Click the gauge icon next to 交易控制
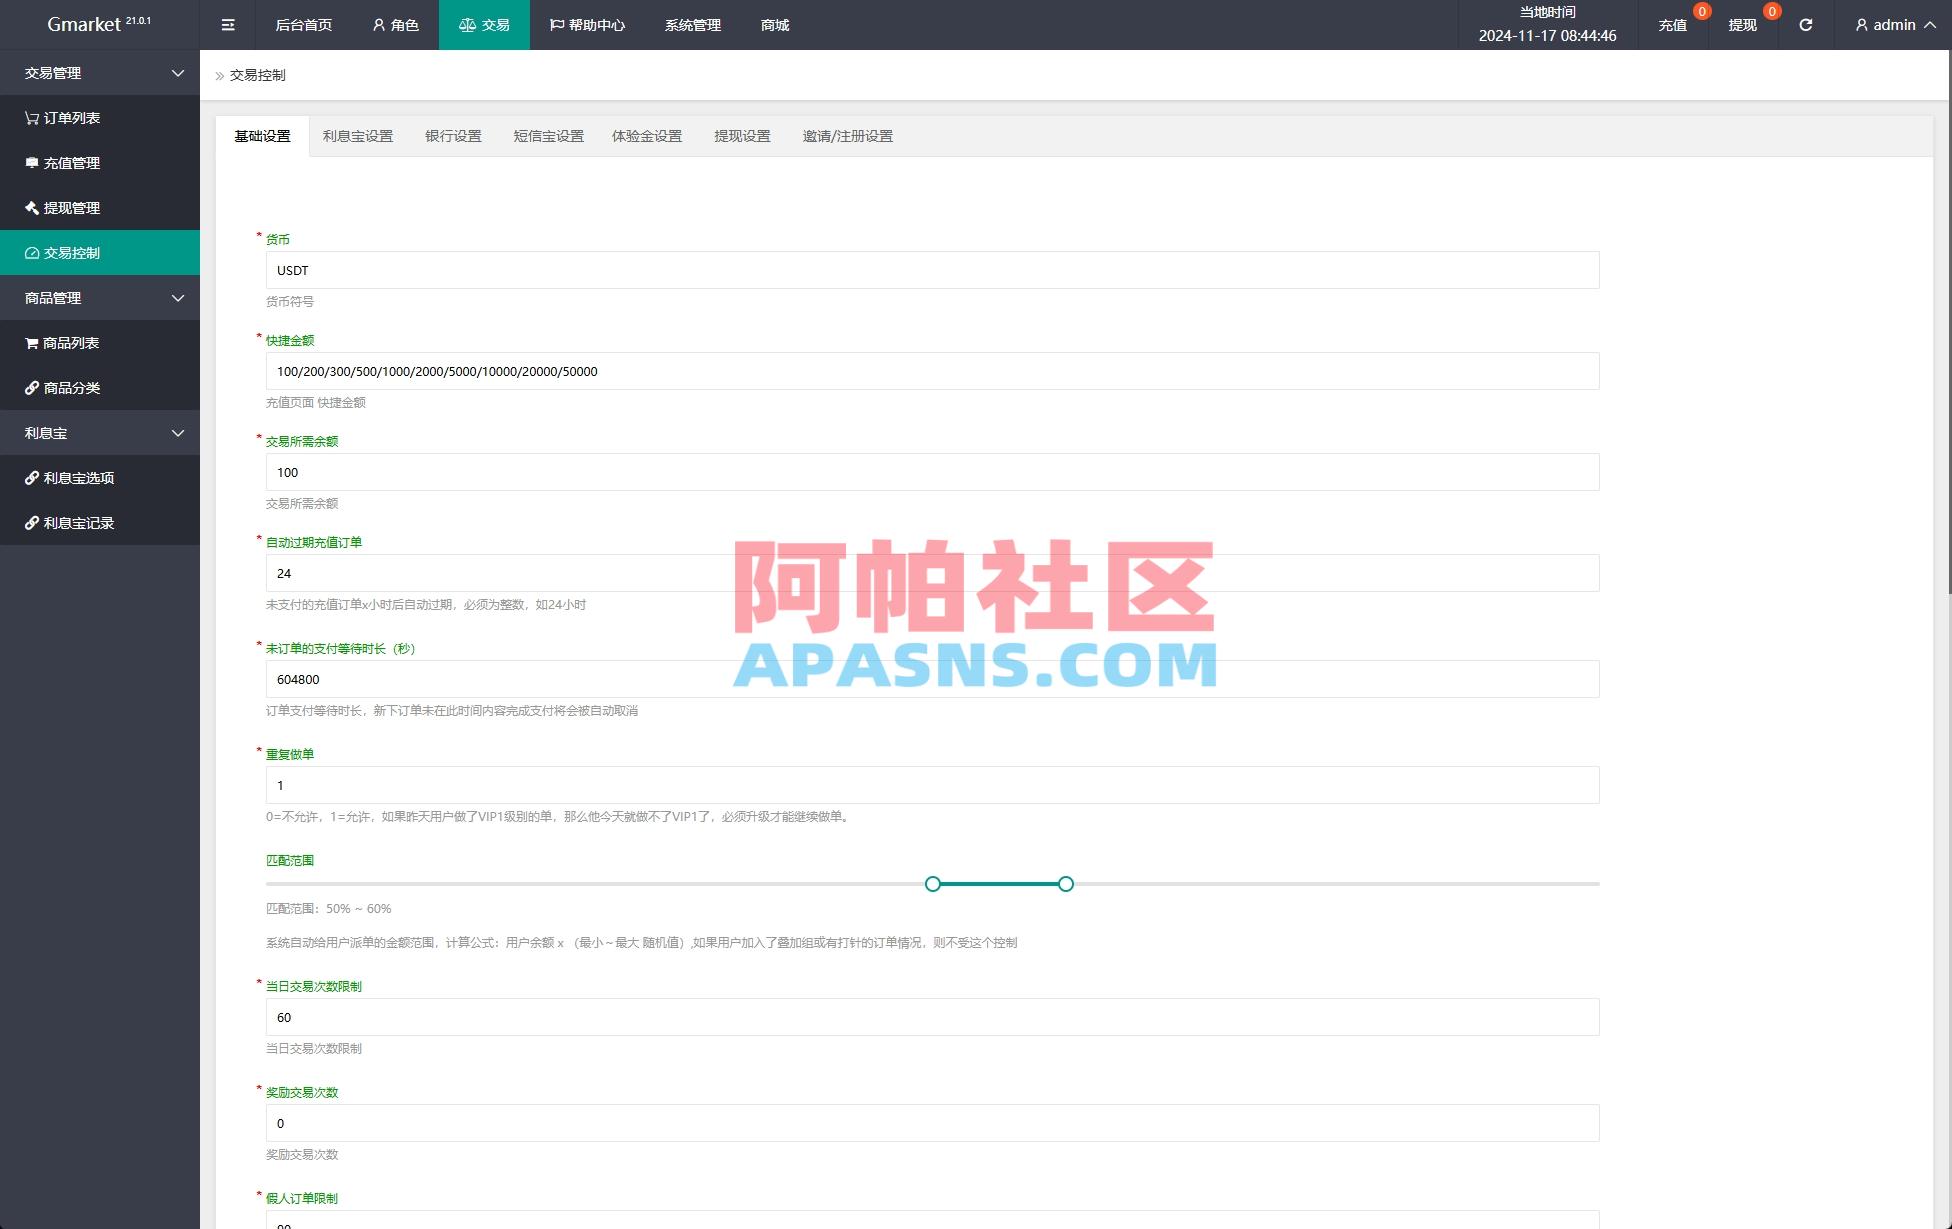The height and width of the screenshot is (1229, 1952). [31, 253]
